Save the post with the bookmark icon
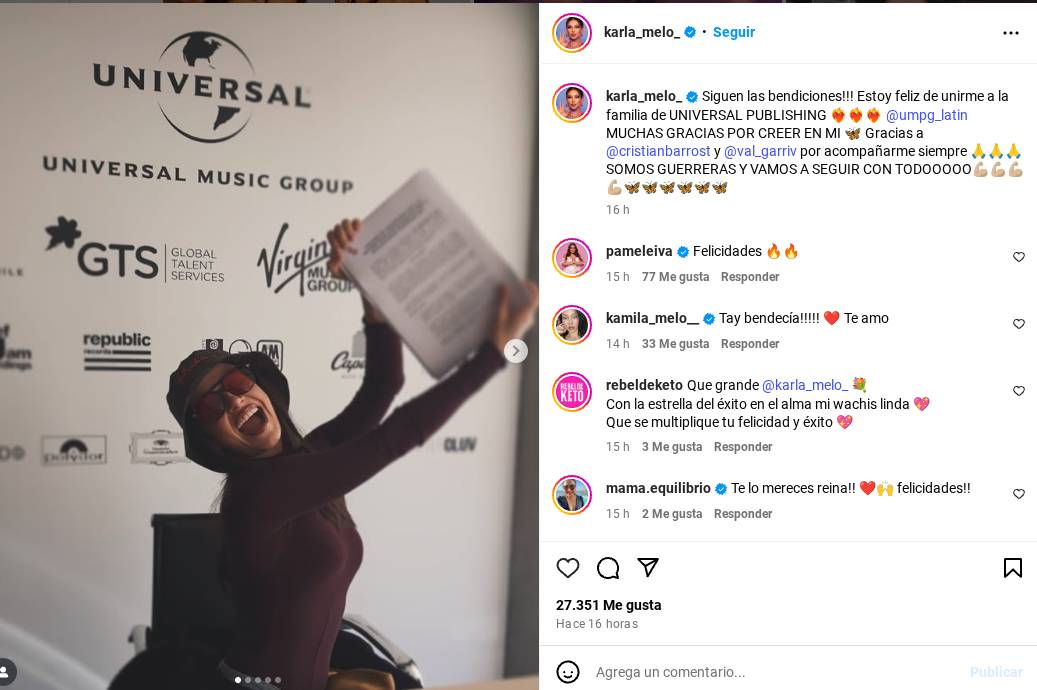 [x=1013, y=568]
